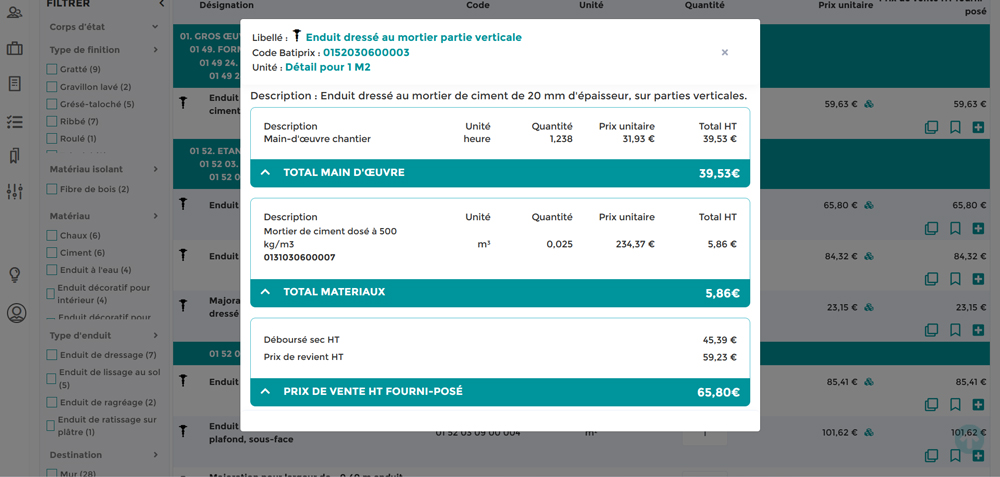Open the users icon in sidebar
1000x477 pixels.
coord(15,11)
